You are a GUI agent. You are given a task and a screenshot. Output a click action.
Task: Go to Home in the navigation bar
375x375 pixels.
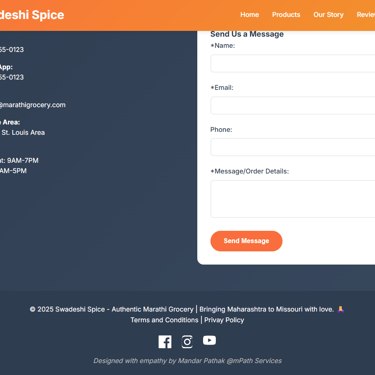coord(250,15)
